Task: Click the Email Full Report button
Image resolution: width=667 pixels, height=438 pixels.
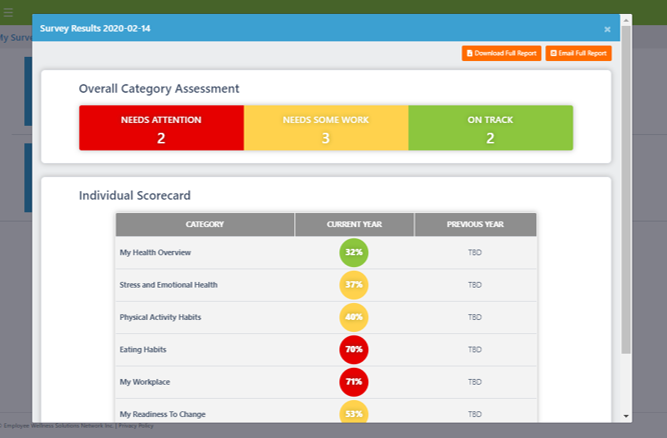Action: [x=578, y=53]
